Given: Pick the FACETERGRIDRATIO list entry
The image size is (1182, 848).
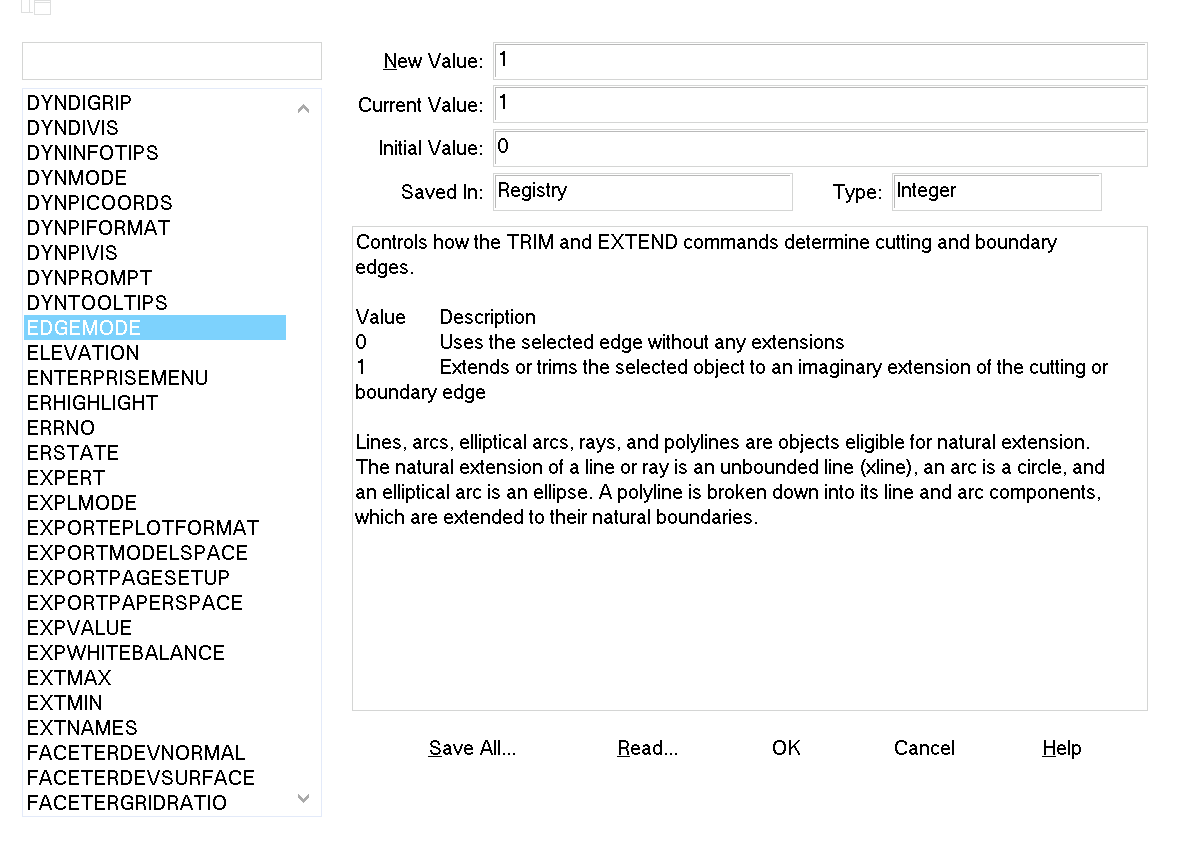Looking at the screenshot, I should click(x=127, y=803).
